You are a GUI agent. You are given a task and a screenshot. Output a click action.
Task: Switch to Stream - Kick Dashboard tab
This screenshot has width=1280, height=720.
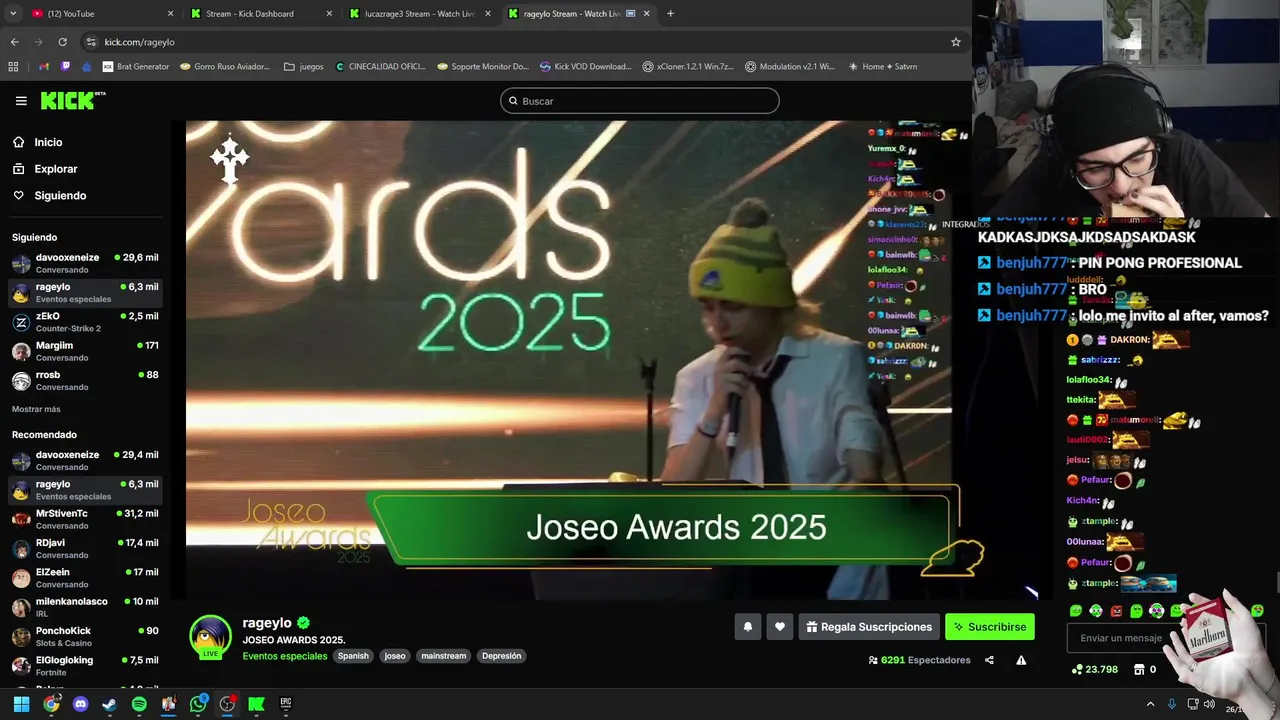pyautogui.click(x=260, y=14)
